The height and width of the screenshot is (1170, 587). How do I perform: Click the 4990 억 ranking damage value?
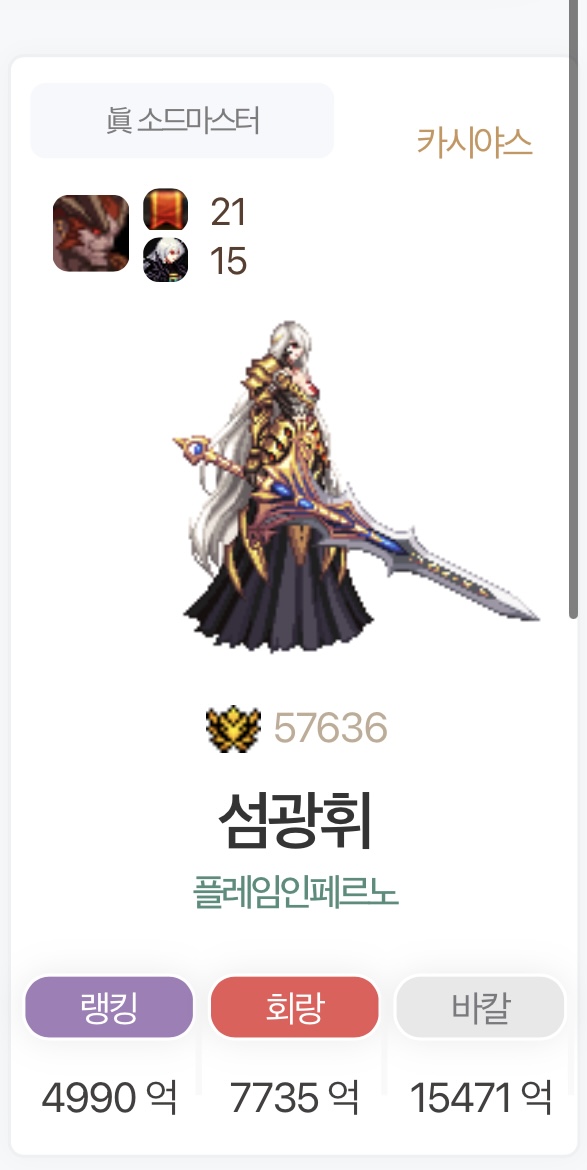[x=110, y=1098]
